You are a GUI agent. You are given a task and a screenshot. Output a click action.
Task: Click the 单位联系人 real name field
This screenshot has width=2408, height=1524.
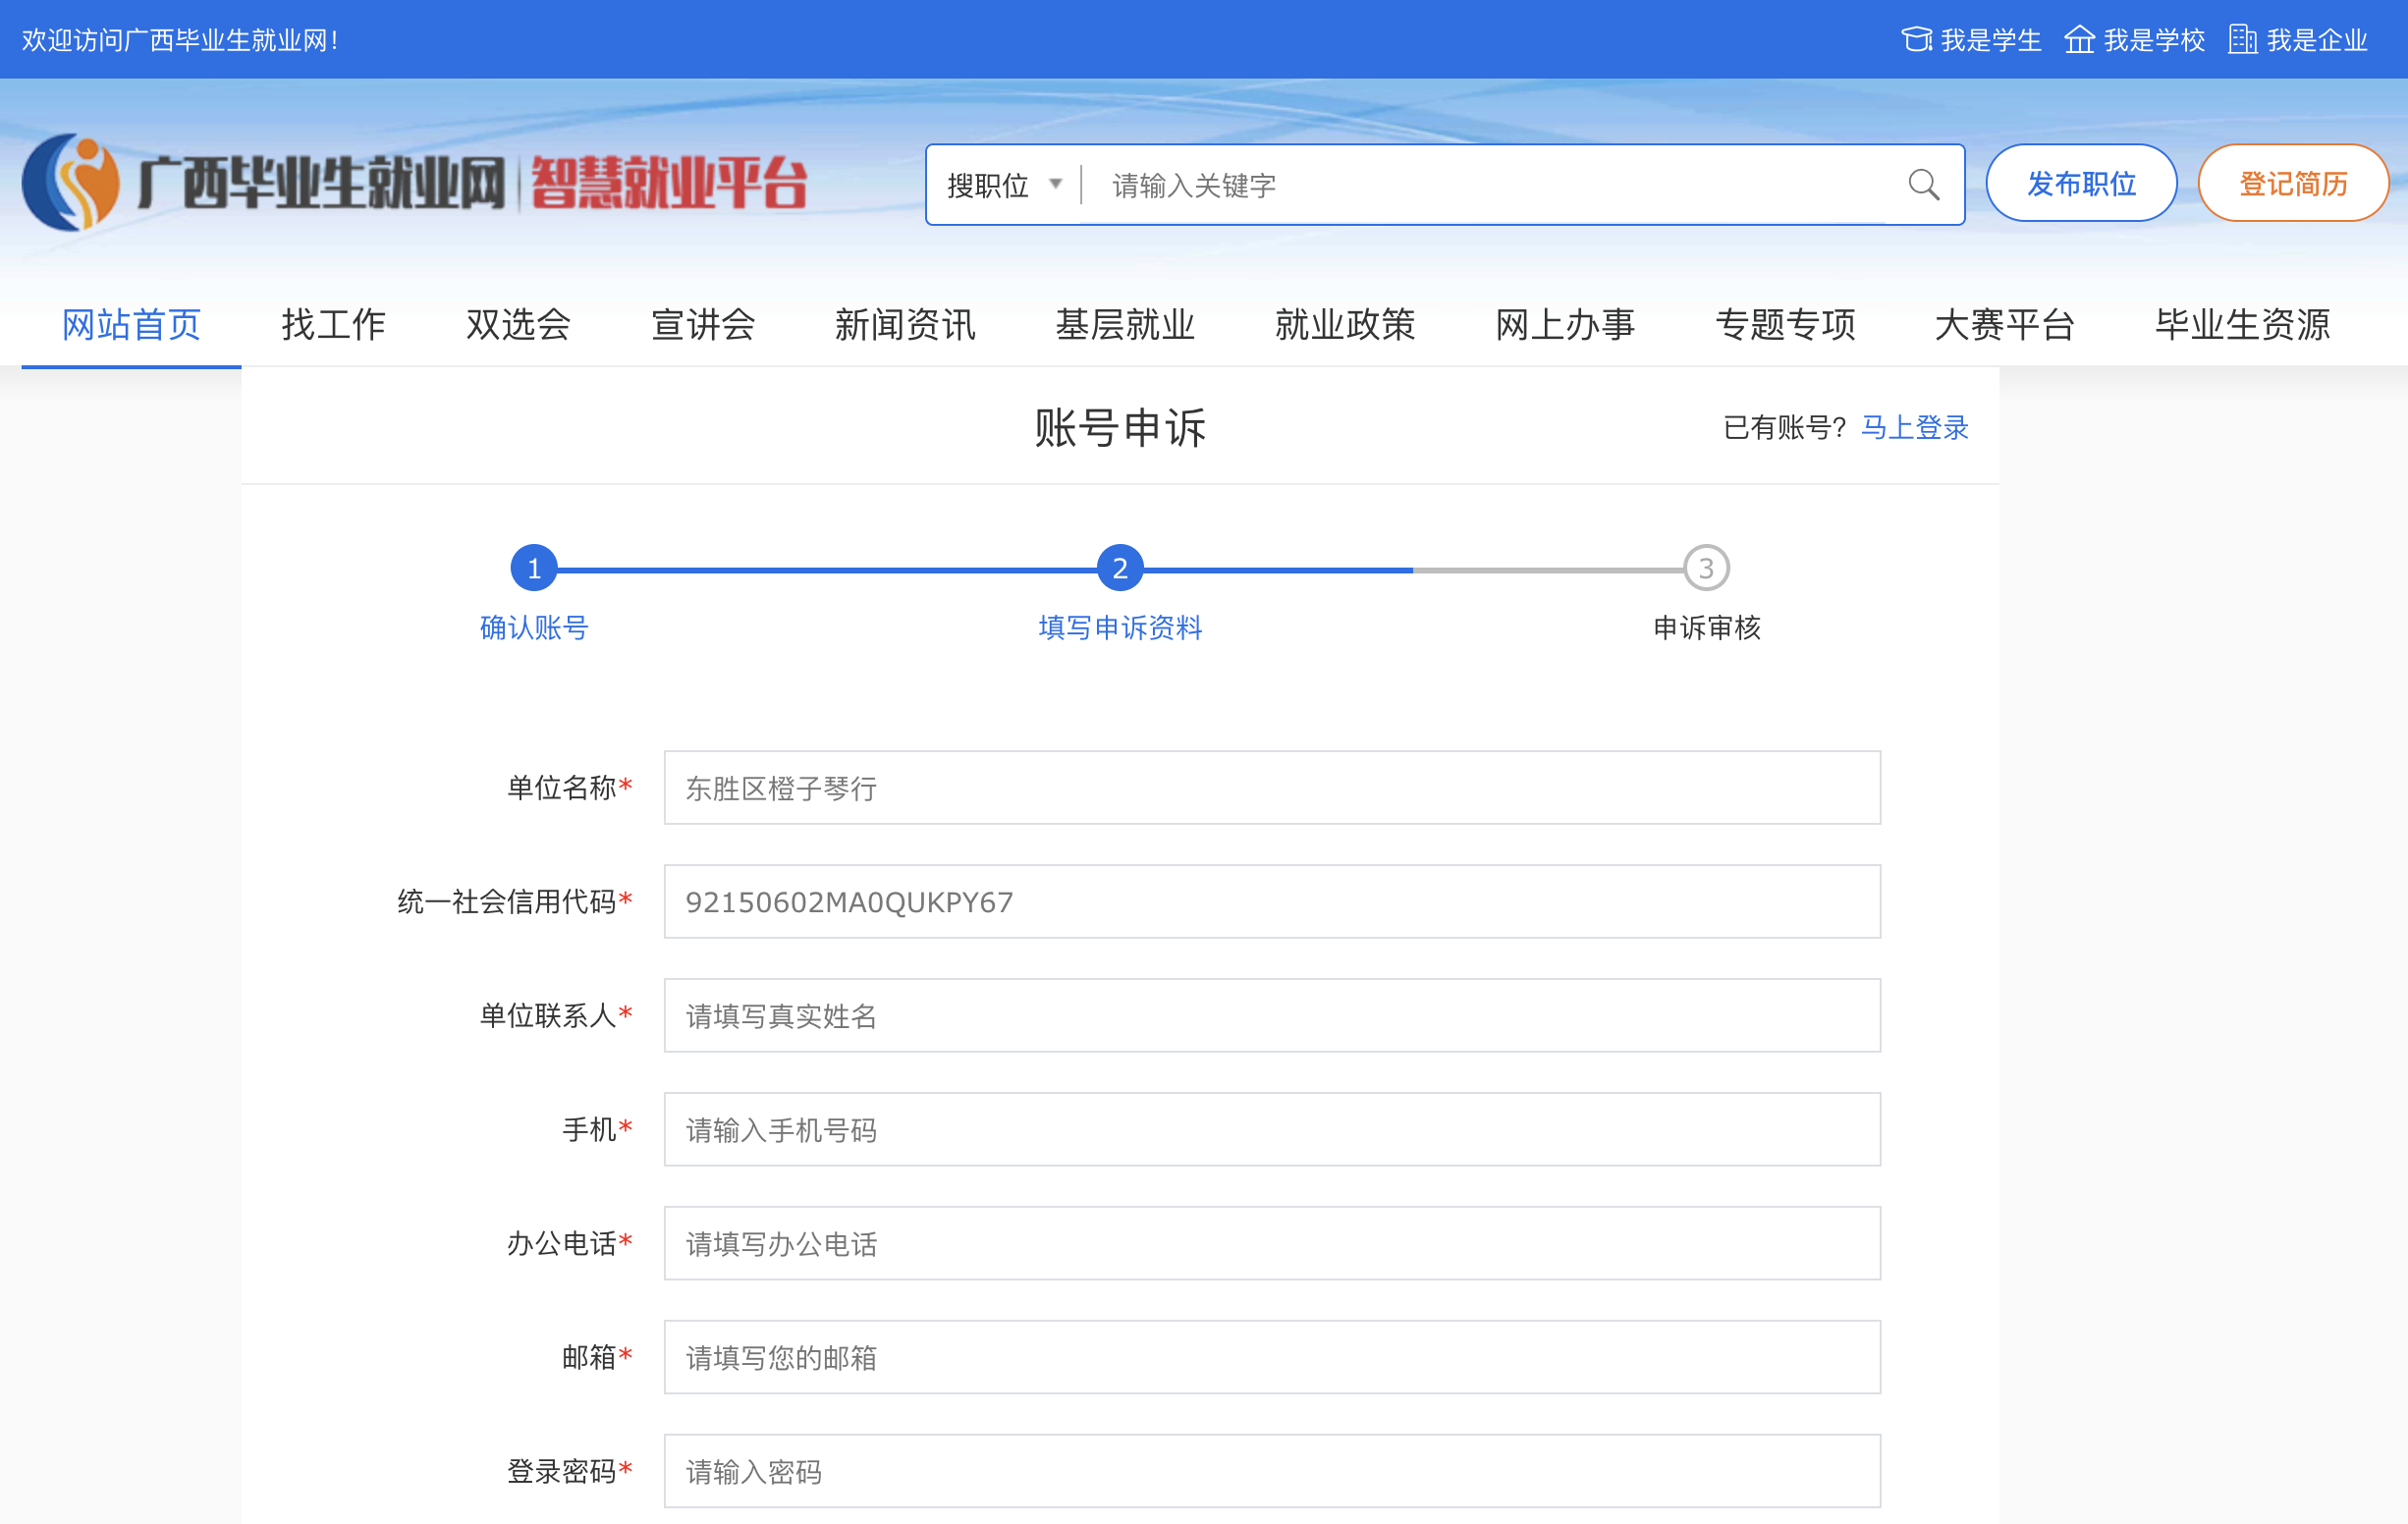point(1271,1015)
